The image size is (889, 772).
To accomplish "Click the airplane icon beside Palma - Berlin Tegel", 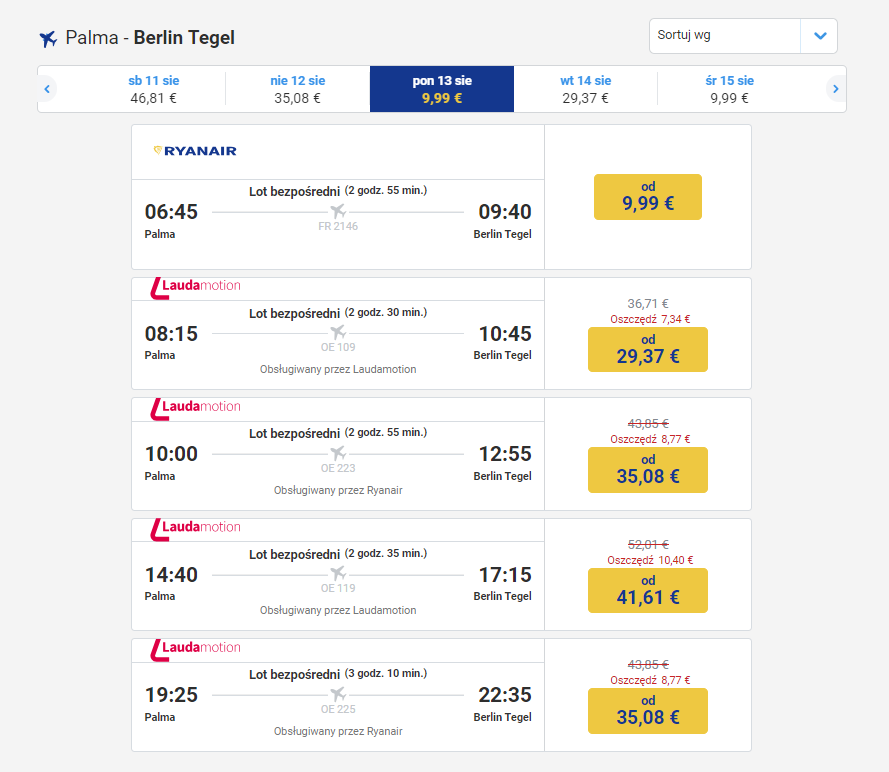I will click(48, 39).
